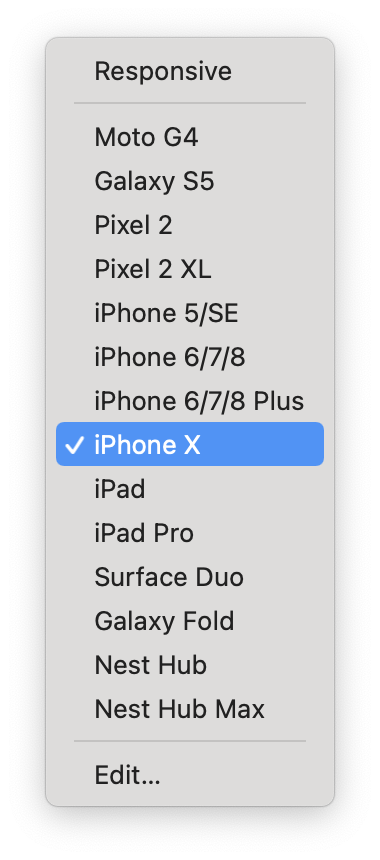Switch to Surface Duo
The width and height of the screenshot is (380, 860).
point(190,576)
